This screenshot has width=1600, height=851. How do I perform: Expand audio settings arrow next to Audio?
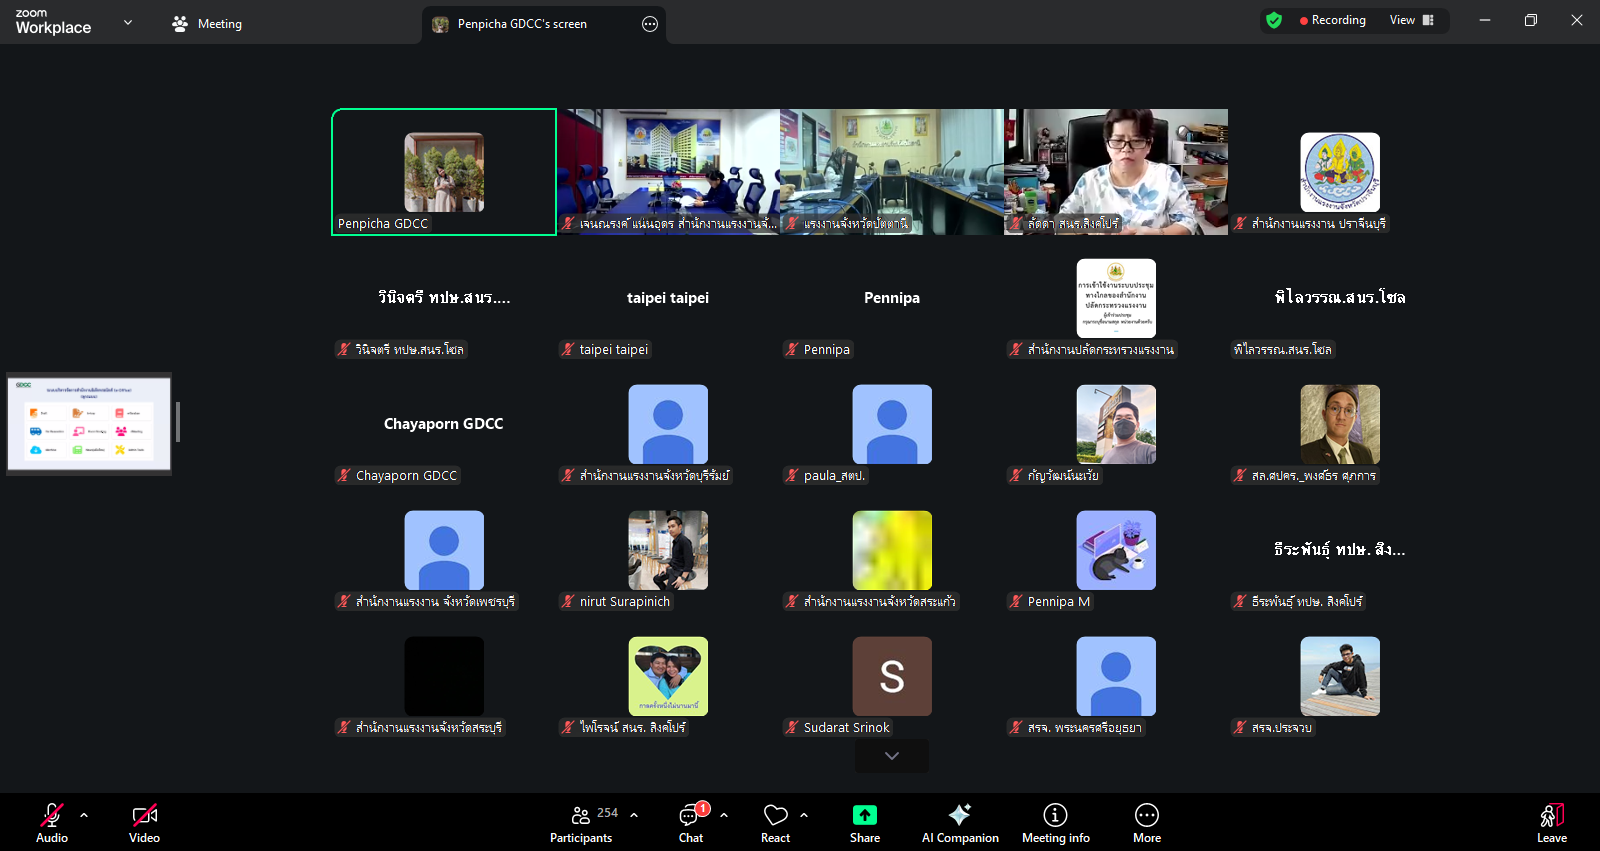pos(84,815)
